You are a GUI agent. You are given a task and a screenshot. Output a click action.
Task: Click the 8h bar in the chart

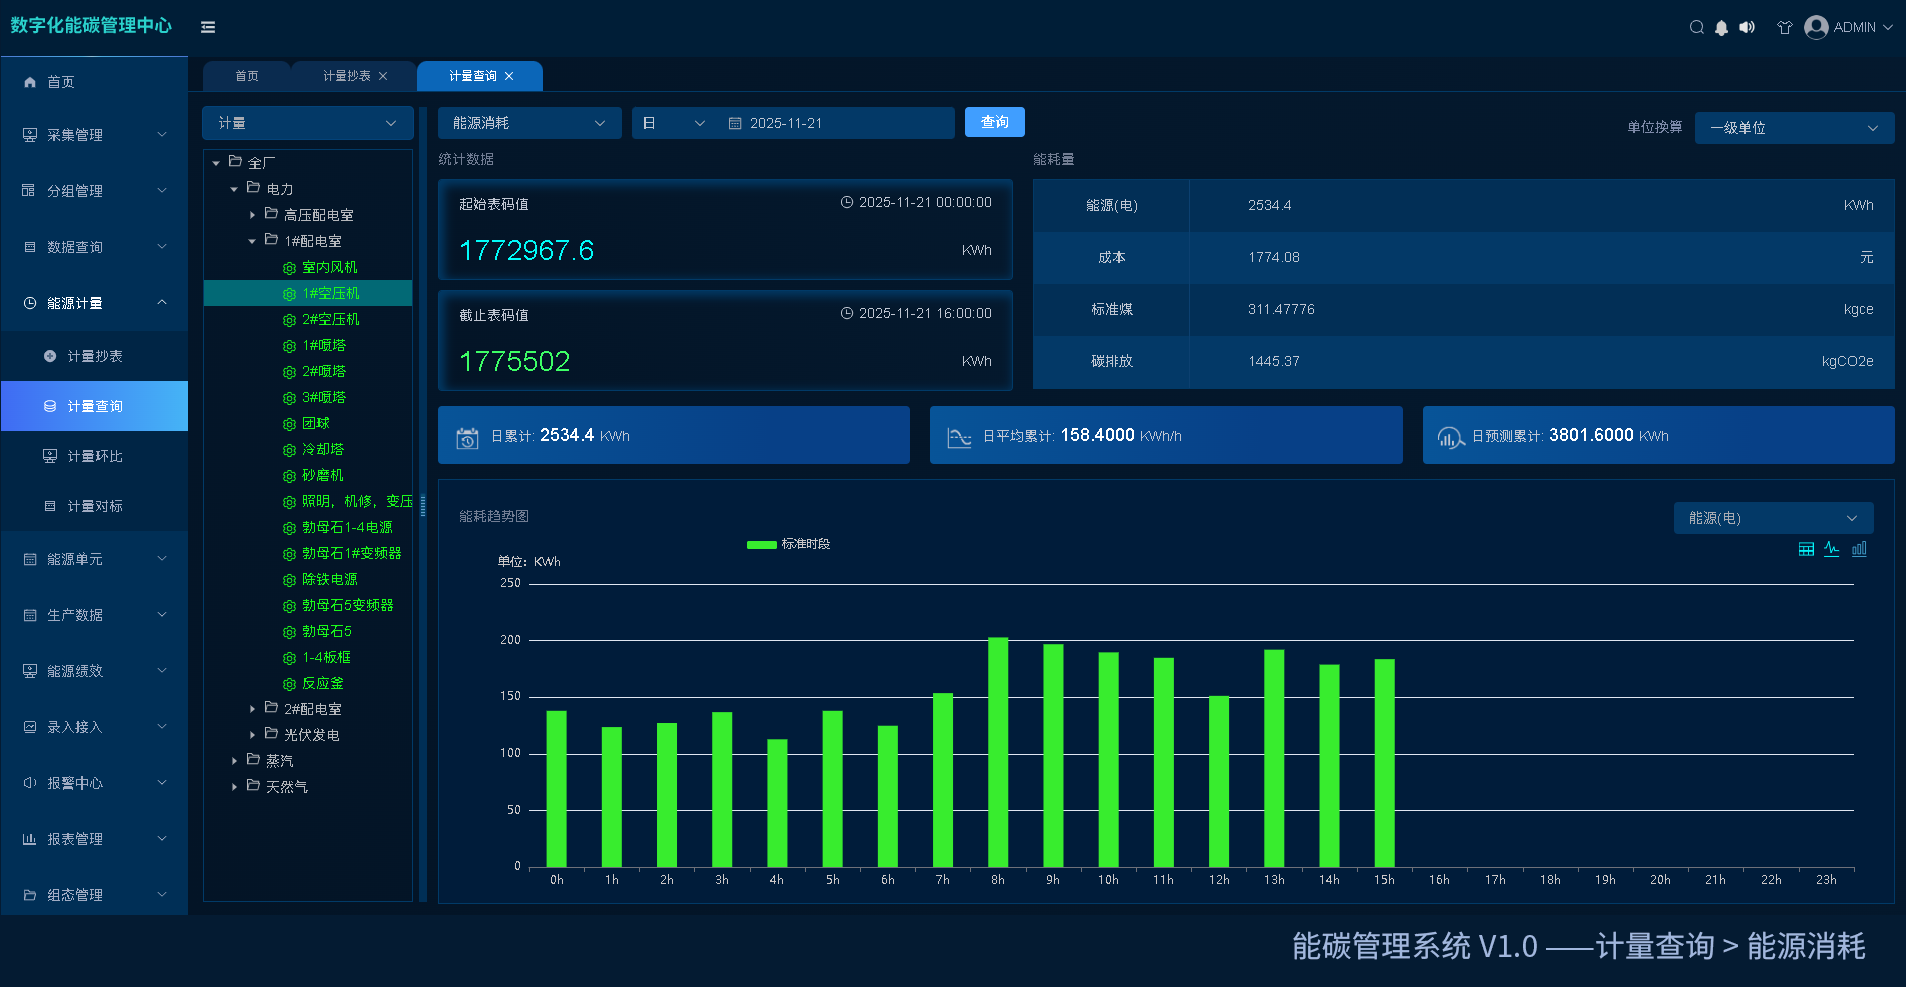click(x=998, y=752)
